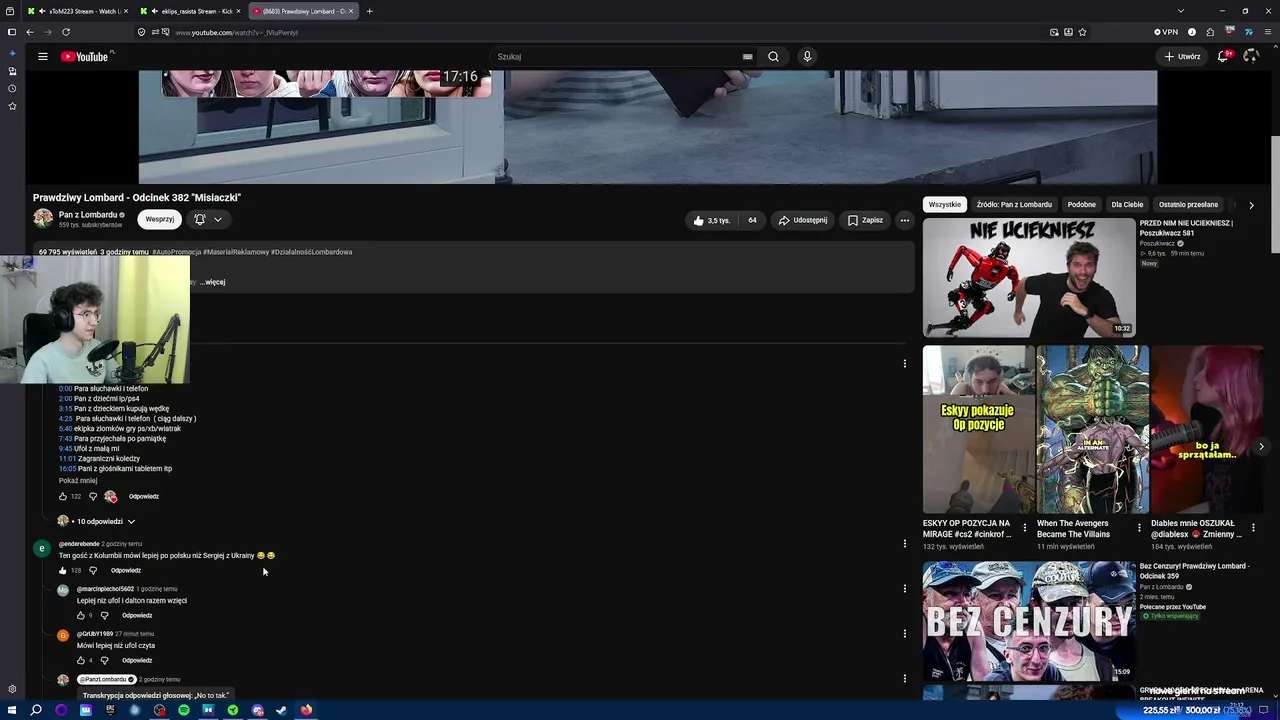Click the Wesprzyj button
The height and width of the screenshot is (720, 1280).
(160, 220)
